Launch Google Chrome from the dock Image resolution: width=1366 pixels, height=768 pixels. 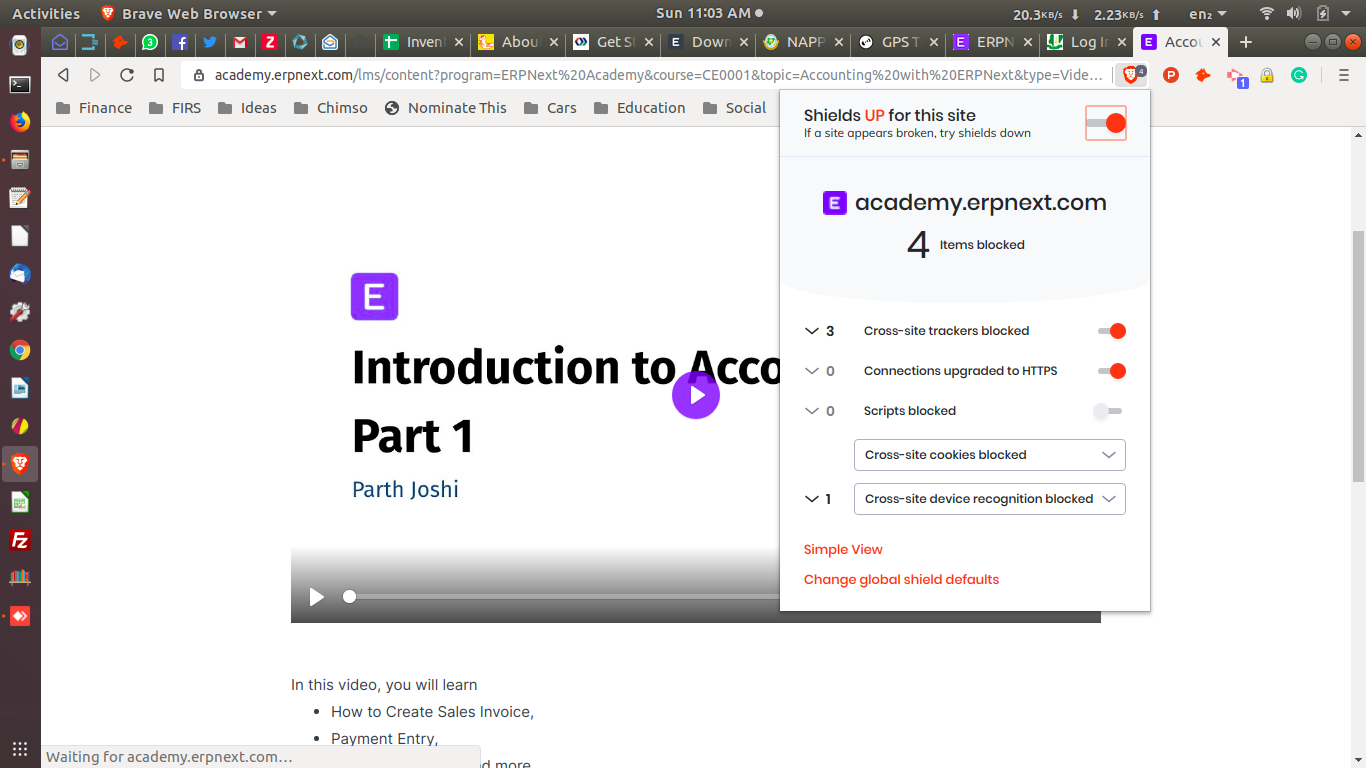[20, 350]
